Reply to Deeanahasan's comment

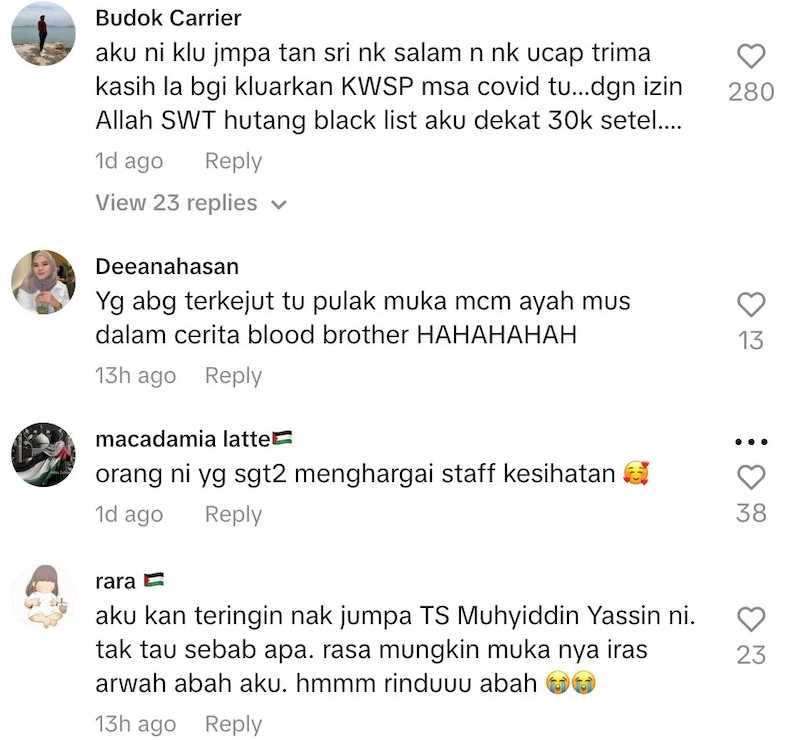pos(233,376)
